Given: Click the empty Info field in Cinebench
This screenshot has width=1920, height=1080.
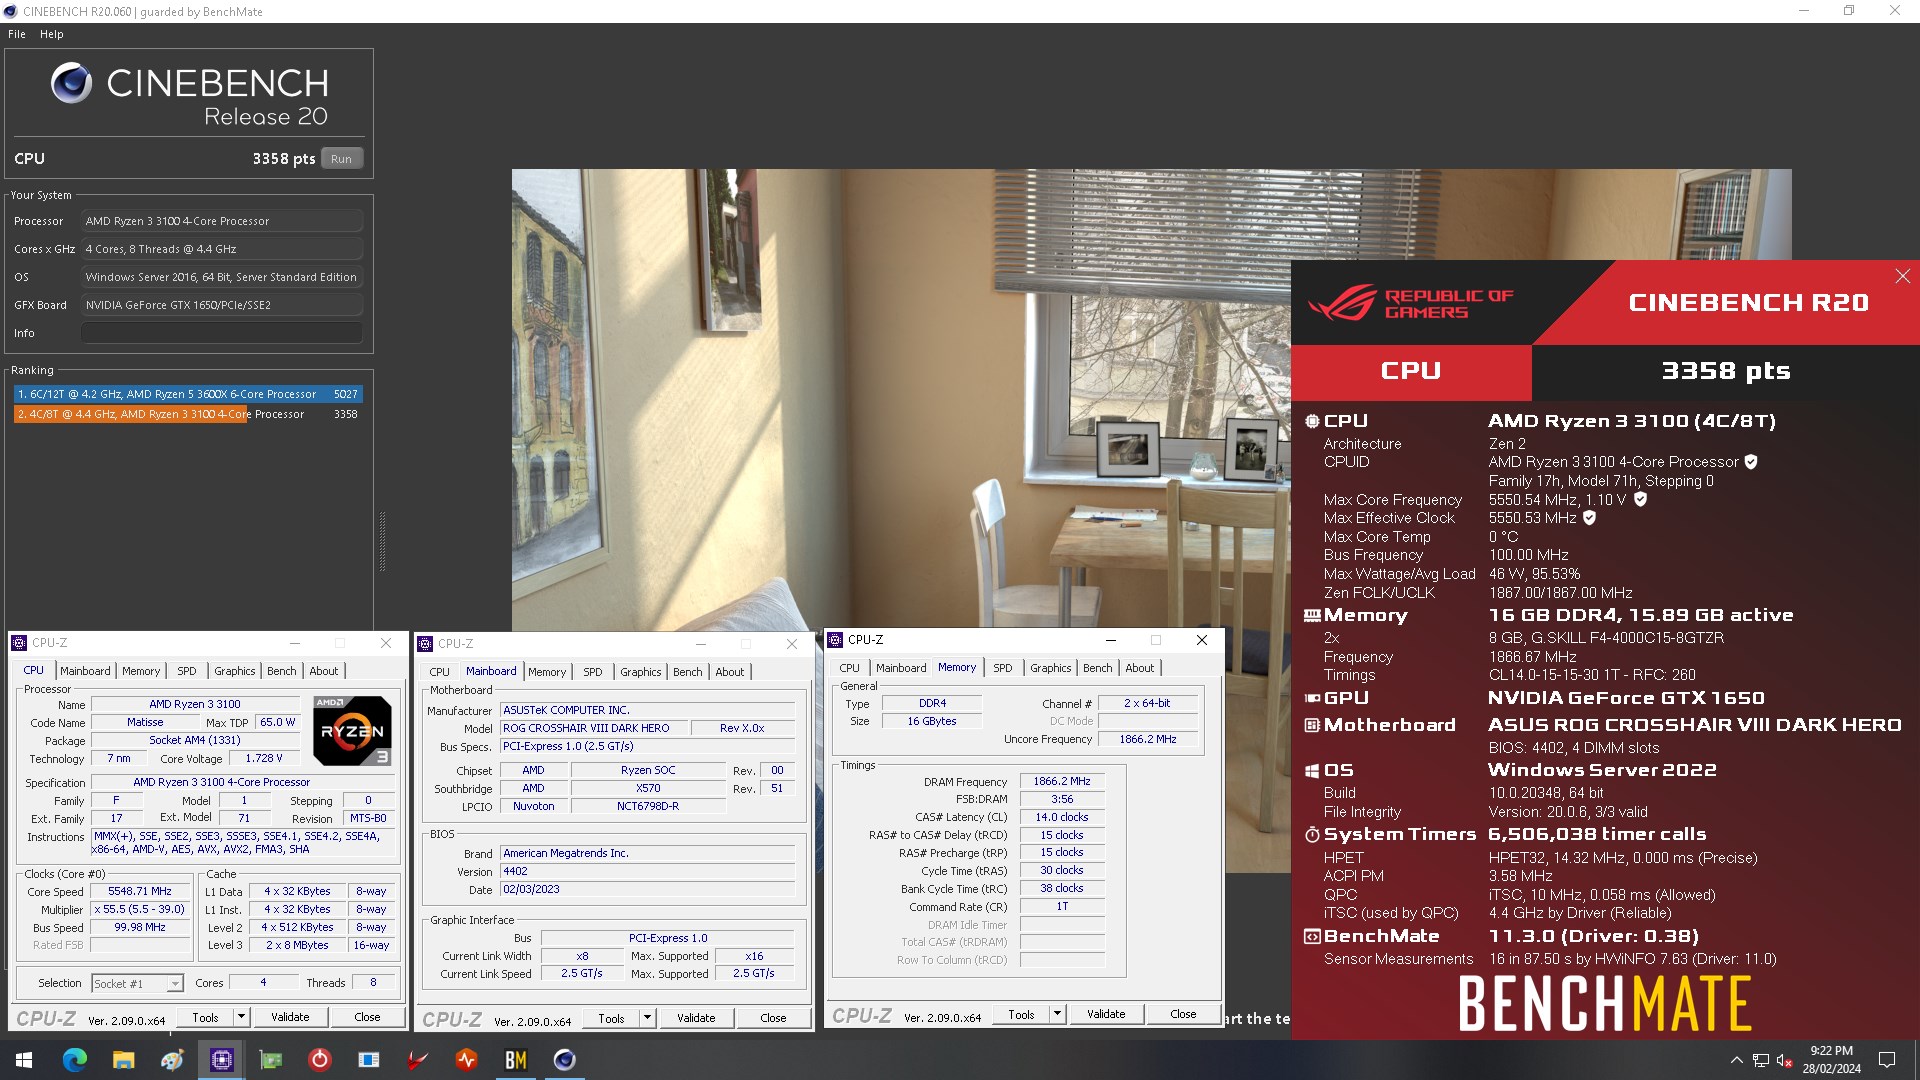Looking at the screenshot, I should click(x=222, y=333).
